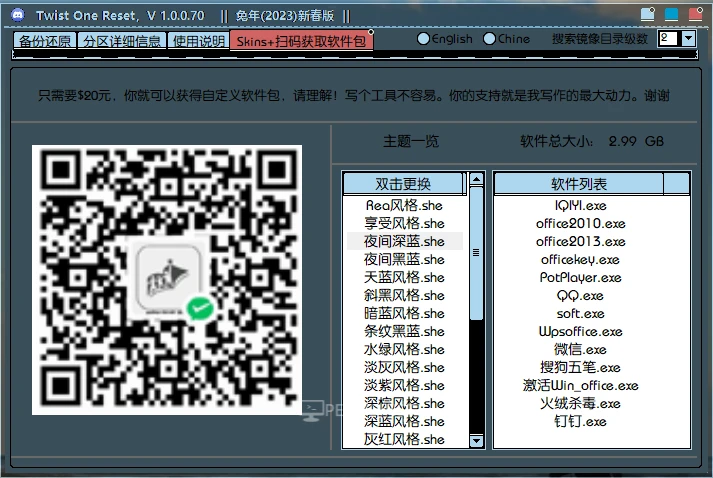This screenshot has width=713, height=478.
Task: Select 夜间黑蓝.she theme
Action: pyautogui.click(x=404, y=259)
